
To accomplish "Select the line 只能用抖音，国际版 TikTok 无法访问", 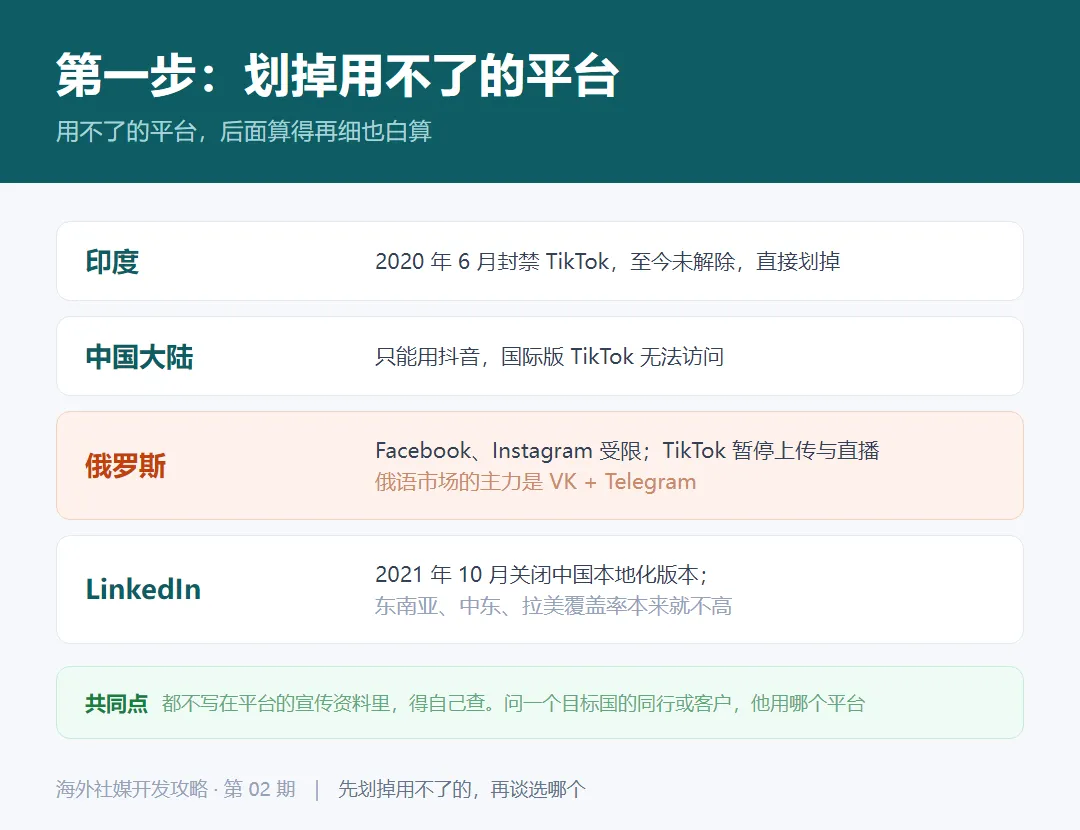I will click(550, 357).
